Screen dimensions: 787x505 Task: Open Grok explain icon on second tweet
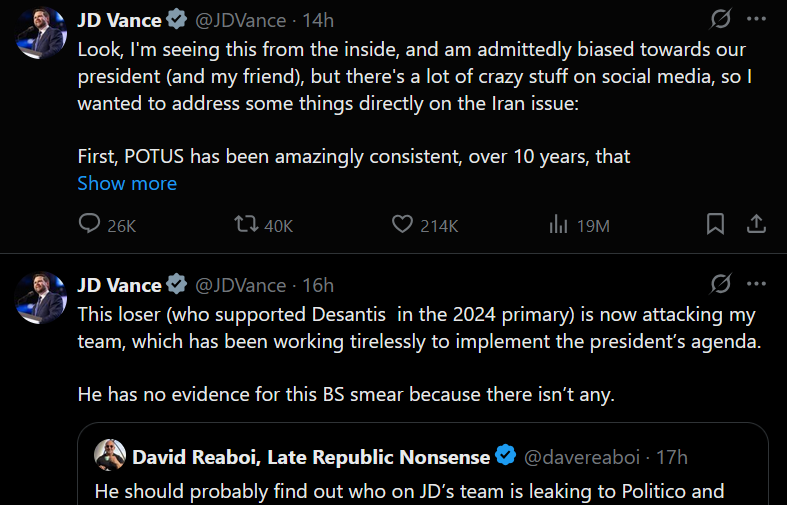pyautogui.click(x=721, y=284)
